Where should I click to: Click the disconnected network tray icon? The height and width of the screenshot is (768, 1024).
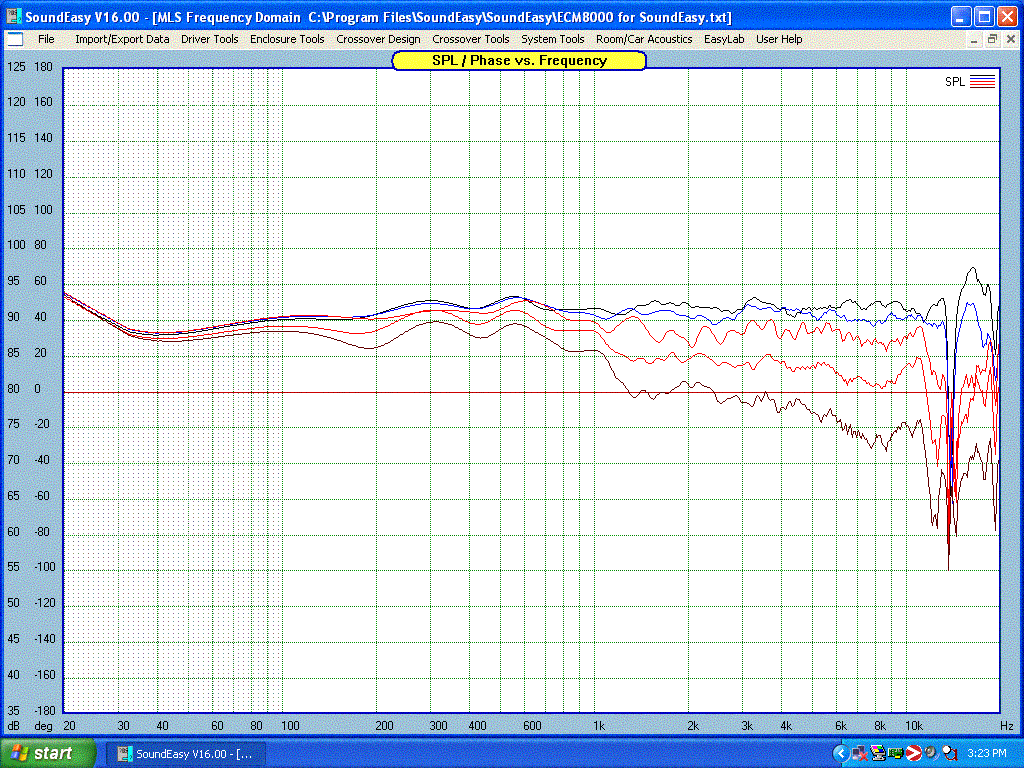click(x=860, y=754)
